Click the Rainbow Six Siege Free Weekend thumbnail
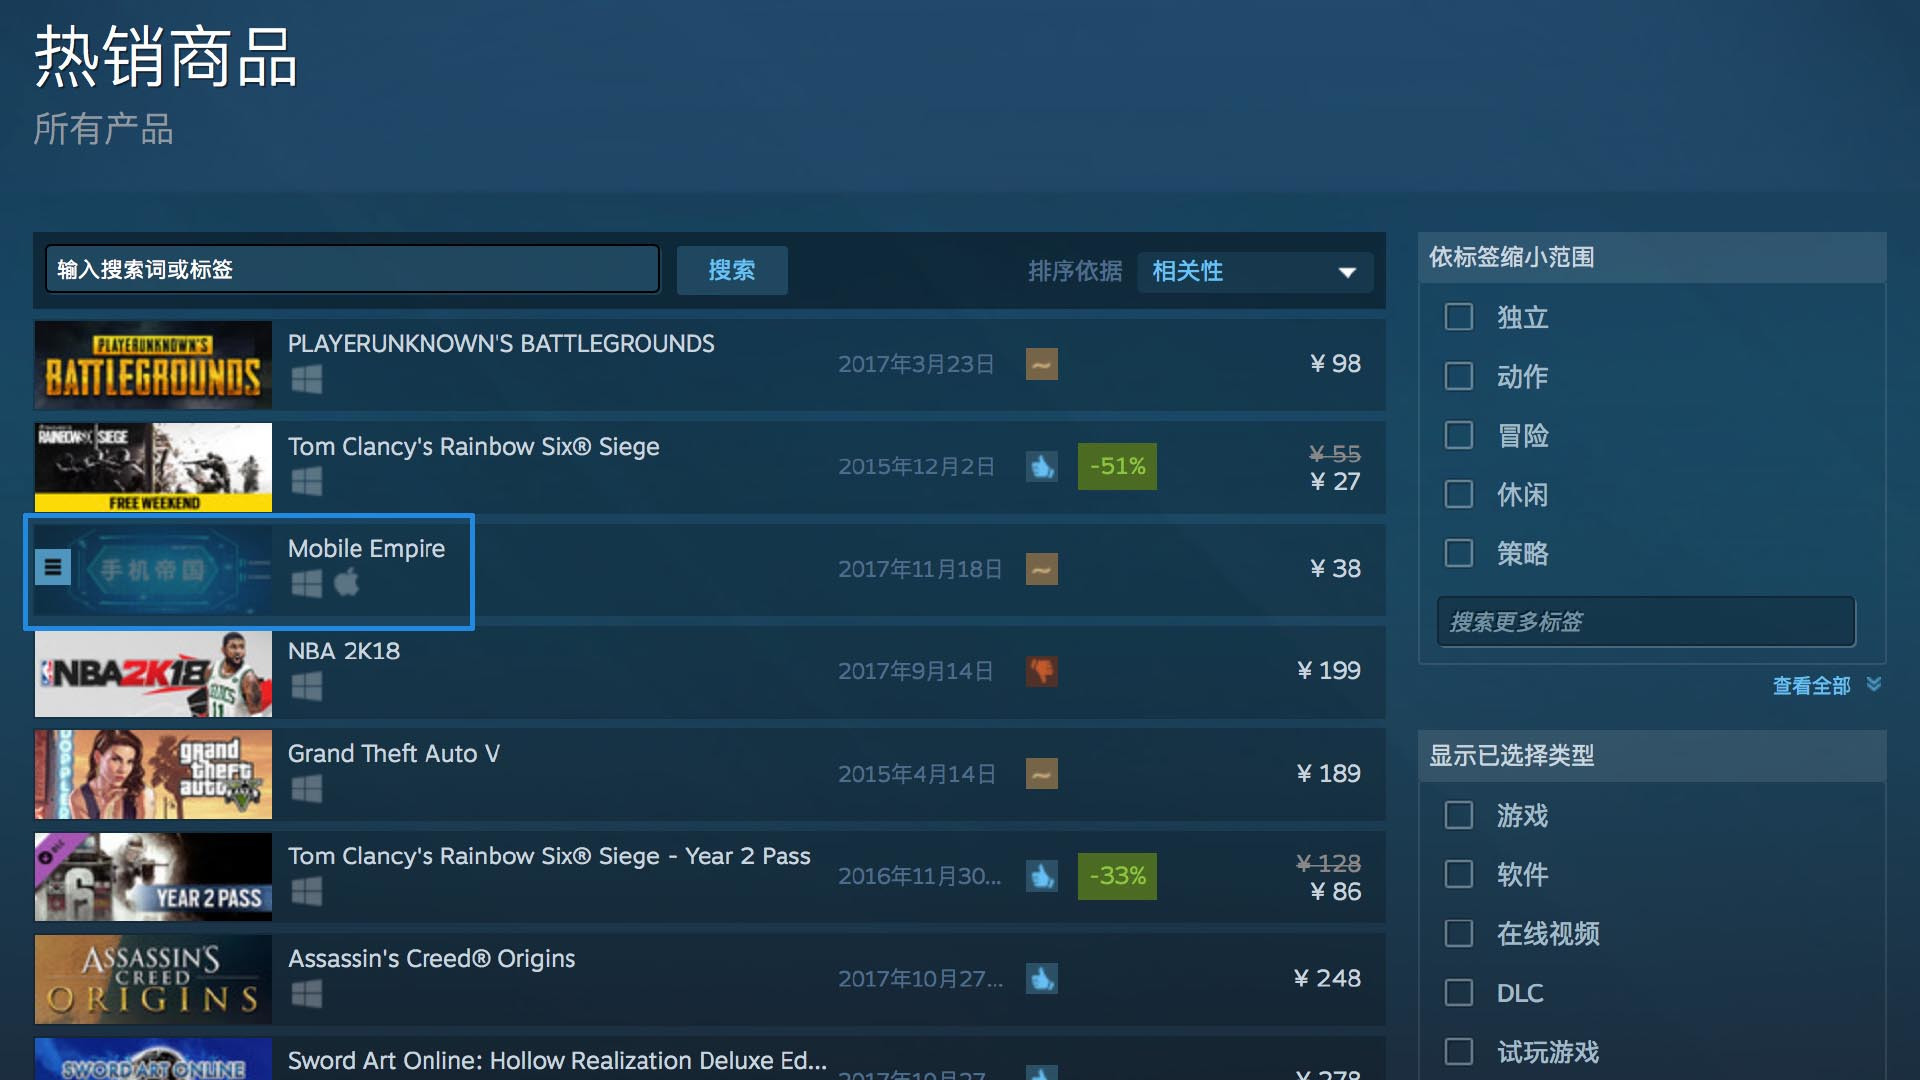Image resolution: width=1920 pixels, height=1080 pixels. tap(153, 467)
